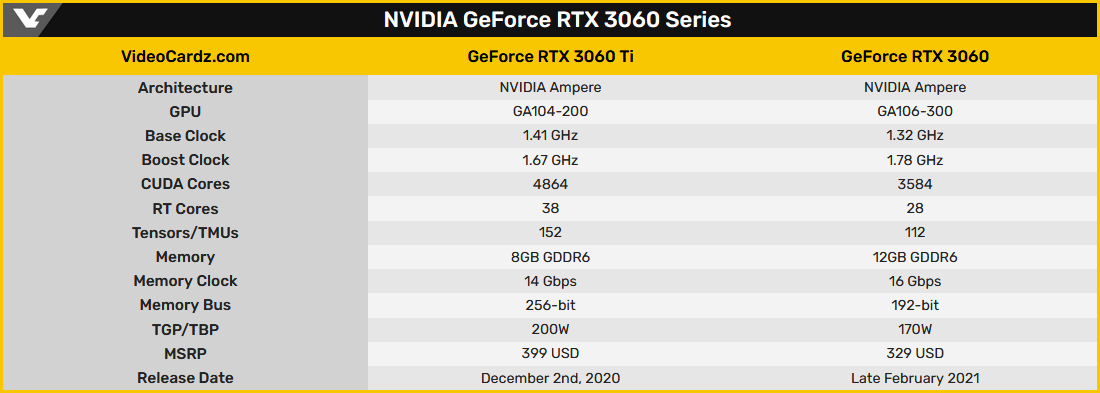The height and width of the screenshot is (393, 1100).
Task: Select the GeForce RTX 3060 Ti column header
Action: pyautogui.click(x=550, y=57)
